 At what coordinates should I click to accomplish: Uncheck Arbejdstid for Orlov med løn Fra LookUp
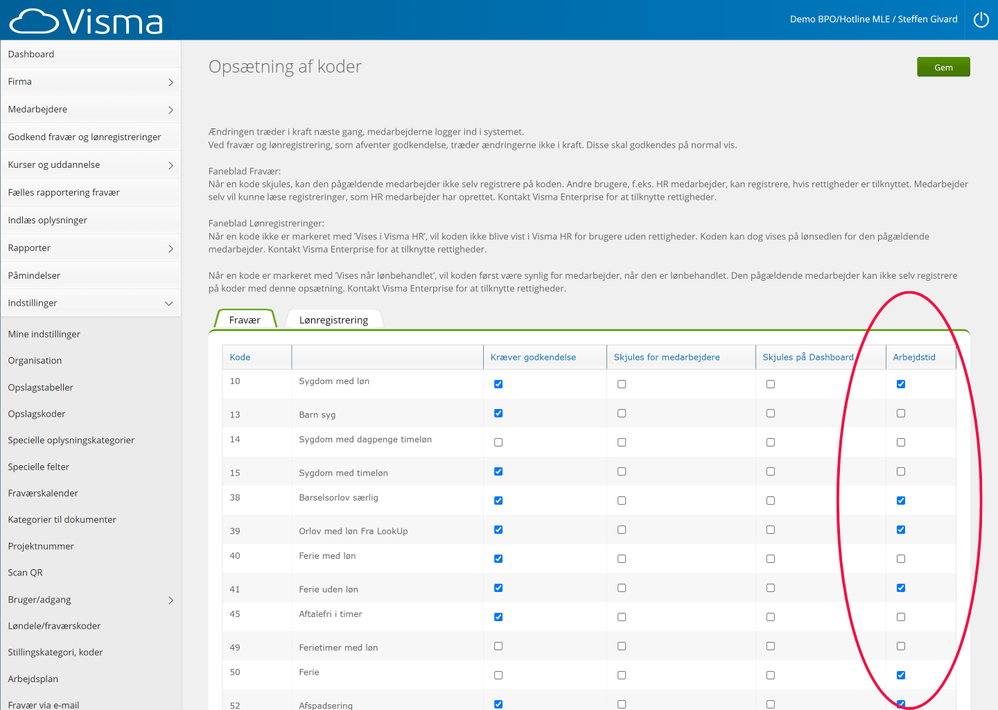click(x=901, y=530)
